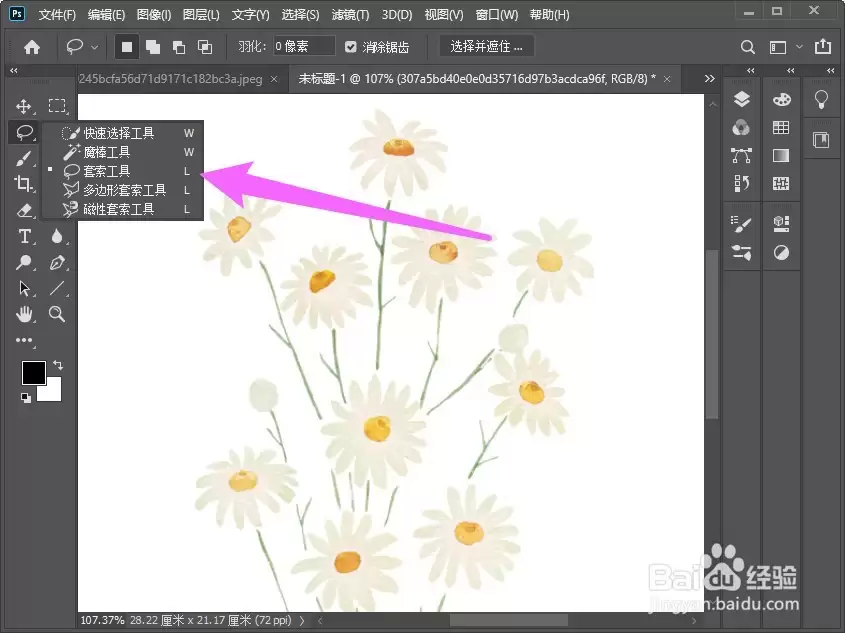Select the Hand tool

(x=24, y=314)
